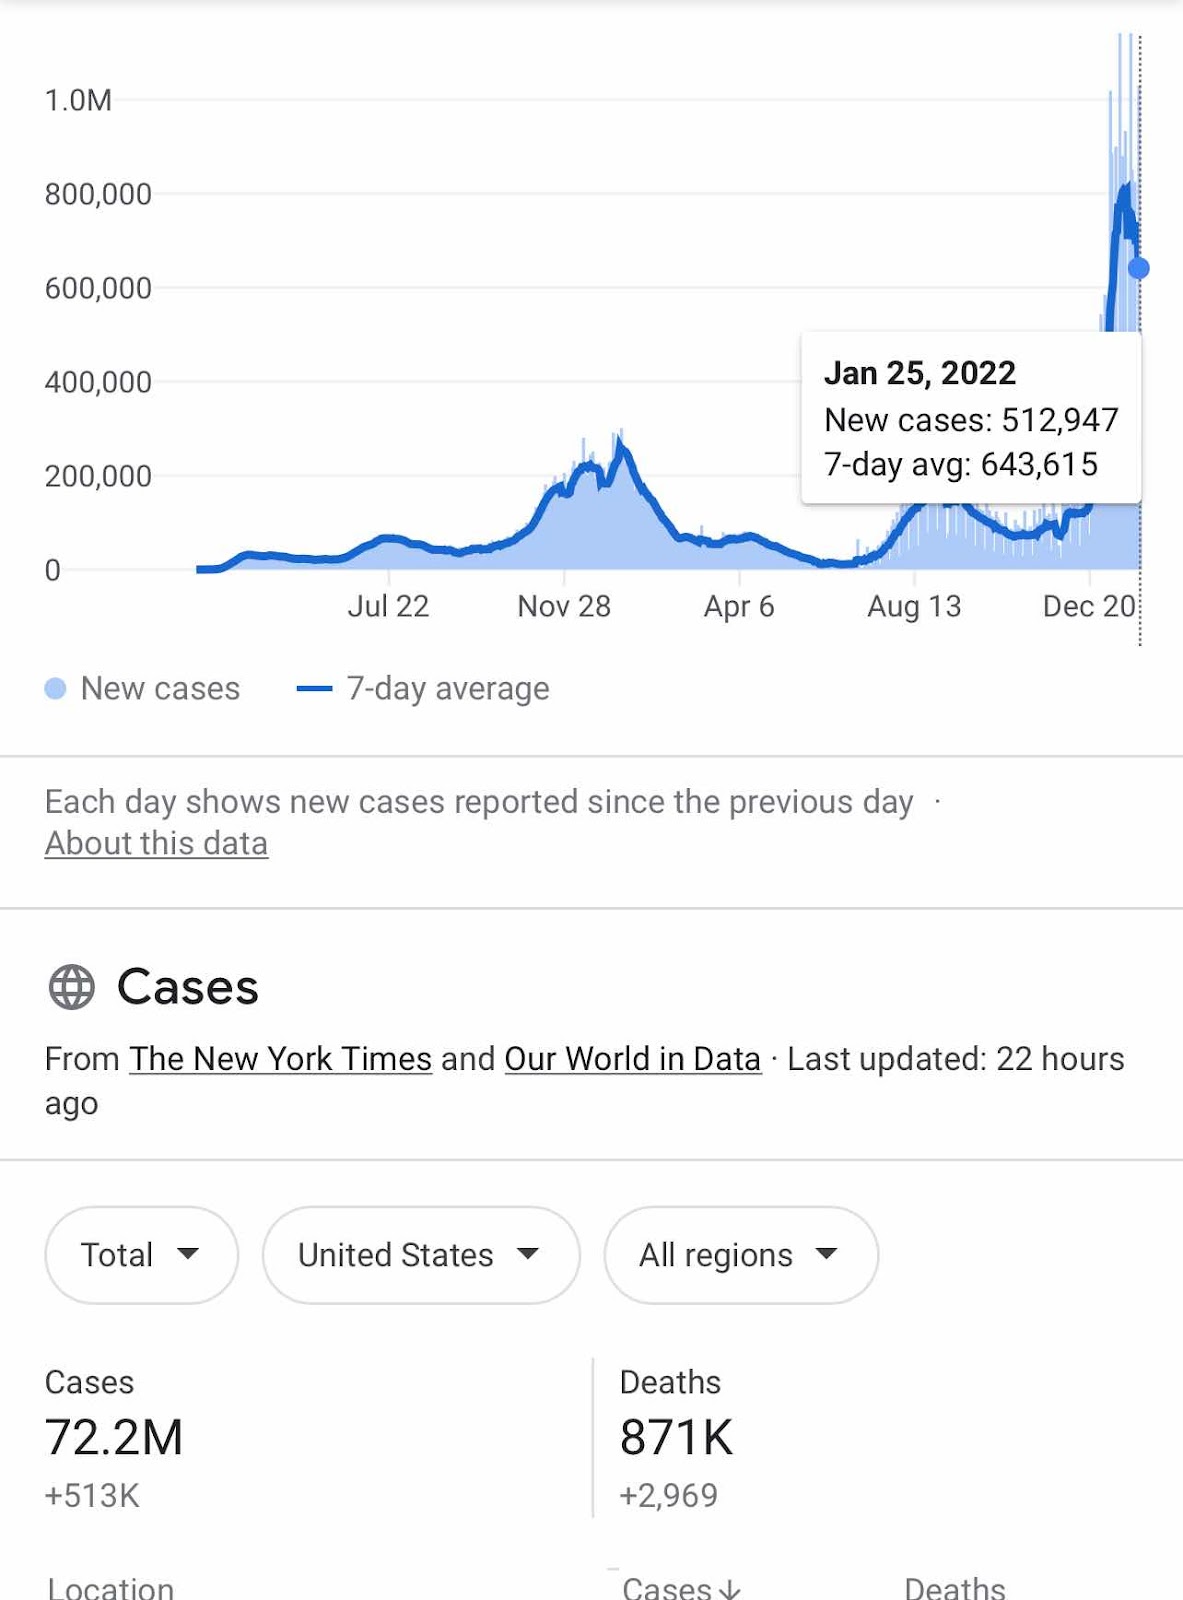Screen dimensions: 1183x1600
Task: Expand the United States selector
Action: click(x=421, y=1255)
